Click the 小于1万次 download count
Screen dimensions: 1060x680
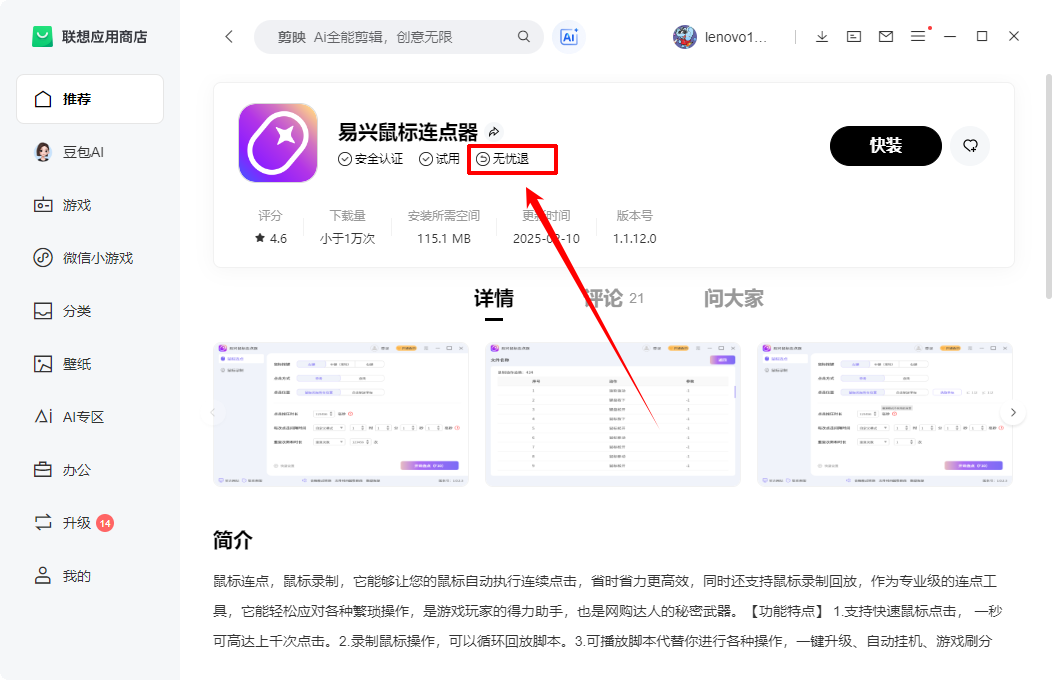point(347,239)
